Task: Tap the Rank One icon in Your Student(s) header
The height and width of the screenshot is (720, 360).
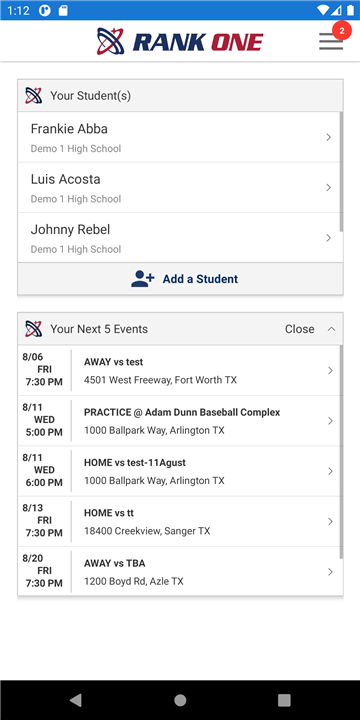Action: [34, 96]
